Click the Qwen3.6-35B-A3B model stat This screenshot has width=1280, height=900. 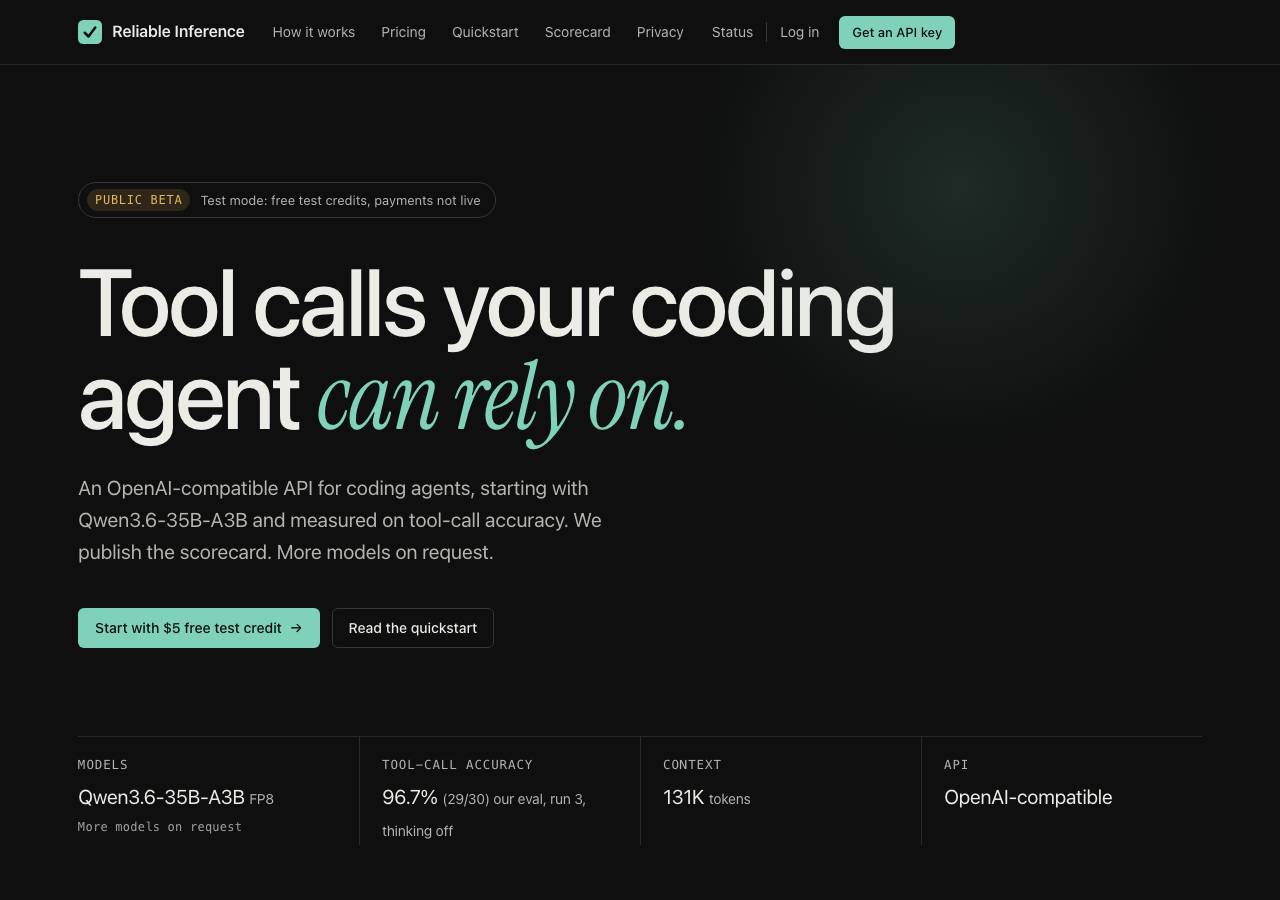[x=161, y=797]
